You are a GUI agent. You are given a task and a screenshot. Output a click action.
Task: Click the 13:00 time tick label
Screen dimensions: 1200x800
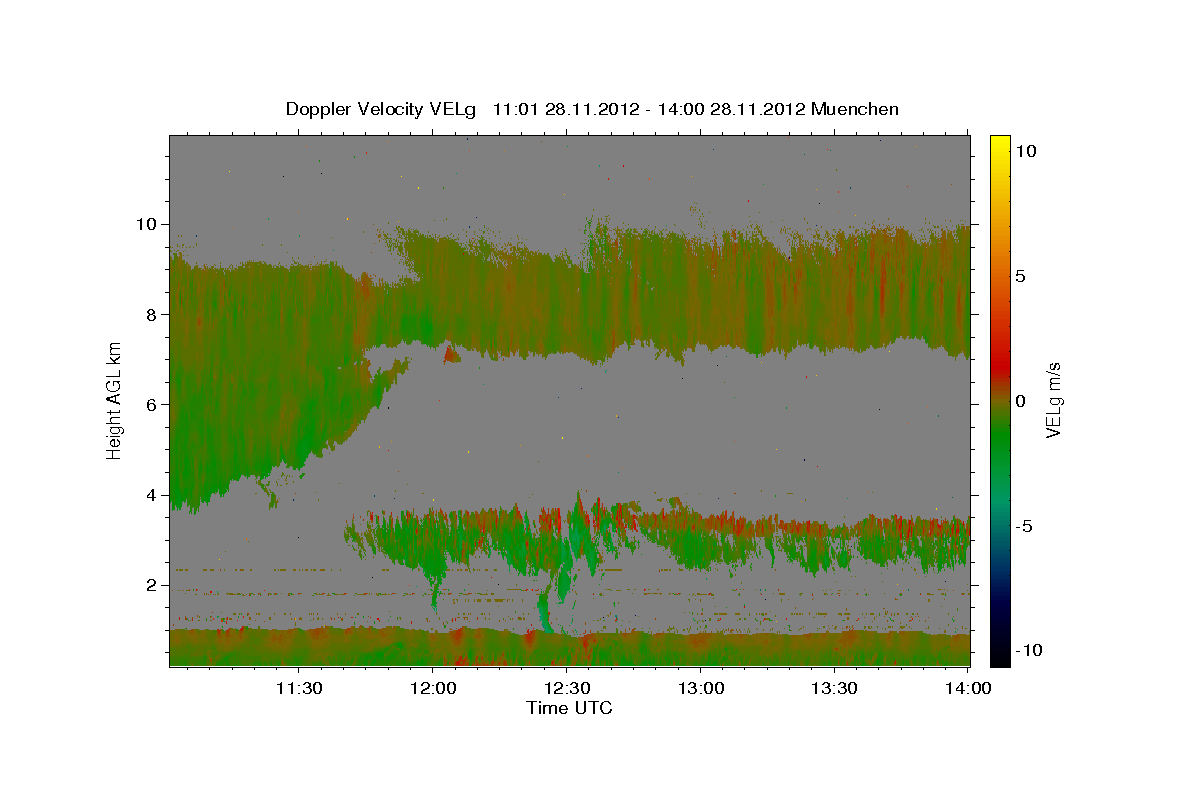coord(700,688)
